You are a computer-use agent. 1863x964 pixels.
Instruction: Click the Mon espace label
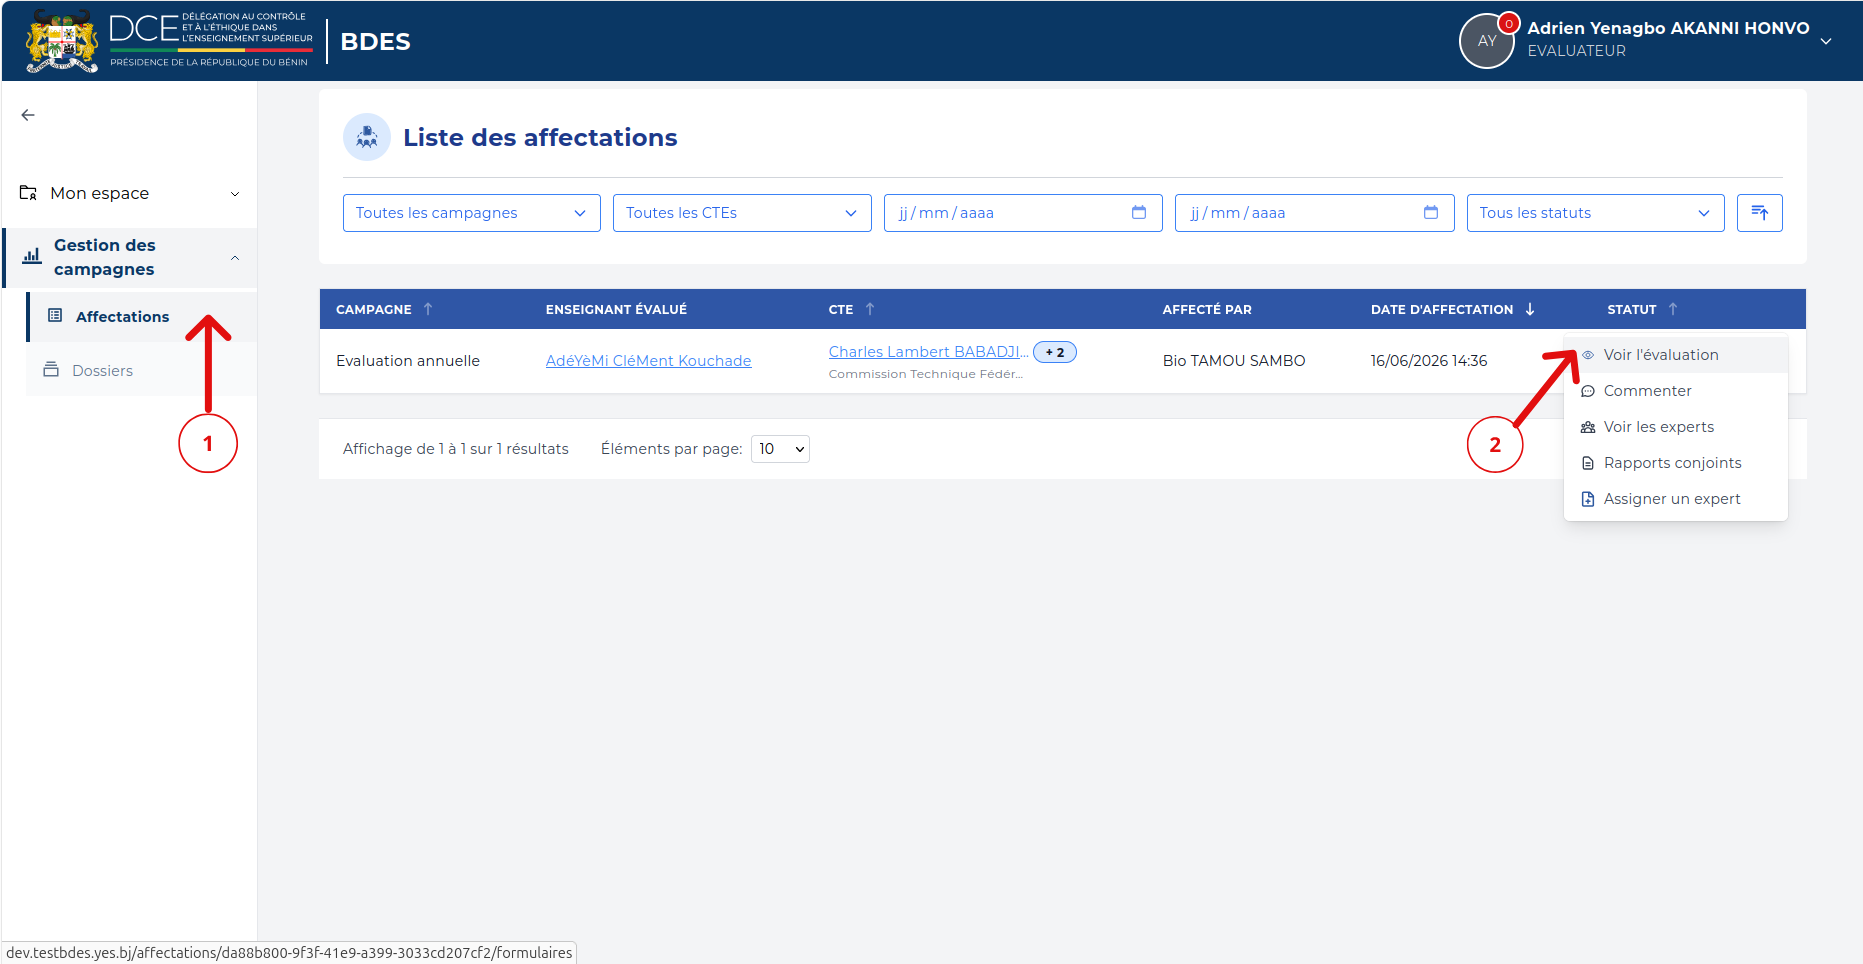pos(100,193)
